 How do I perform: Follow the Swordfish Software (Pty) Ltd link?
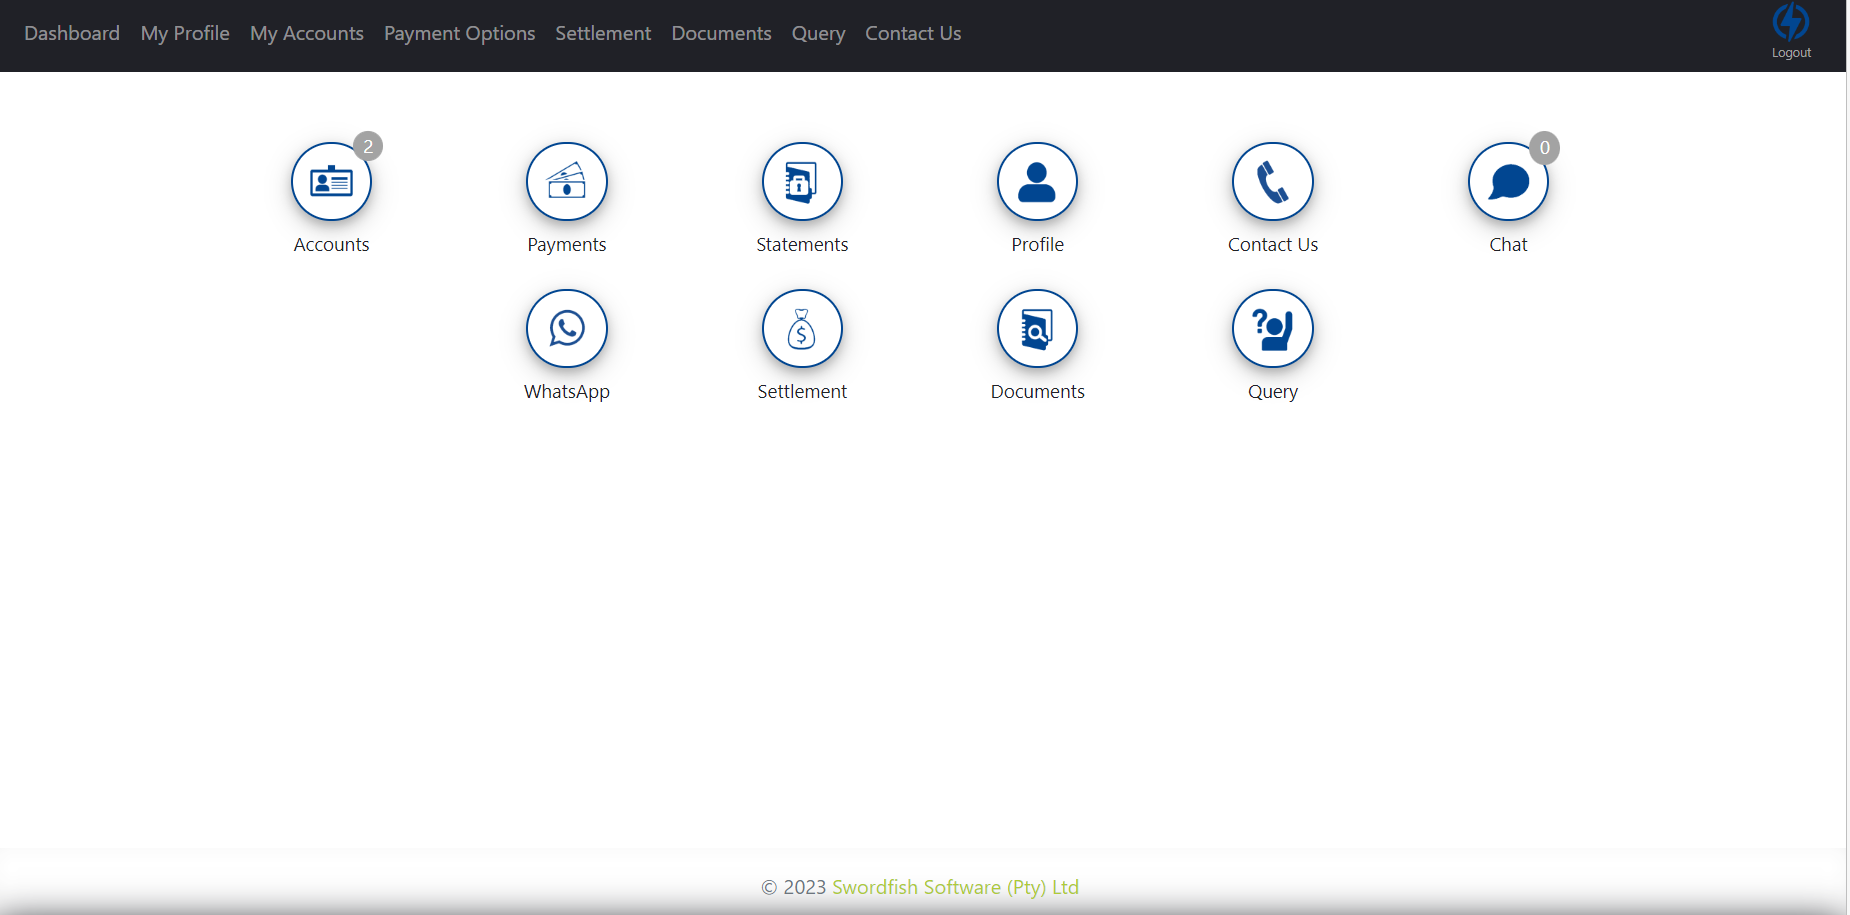955,887
